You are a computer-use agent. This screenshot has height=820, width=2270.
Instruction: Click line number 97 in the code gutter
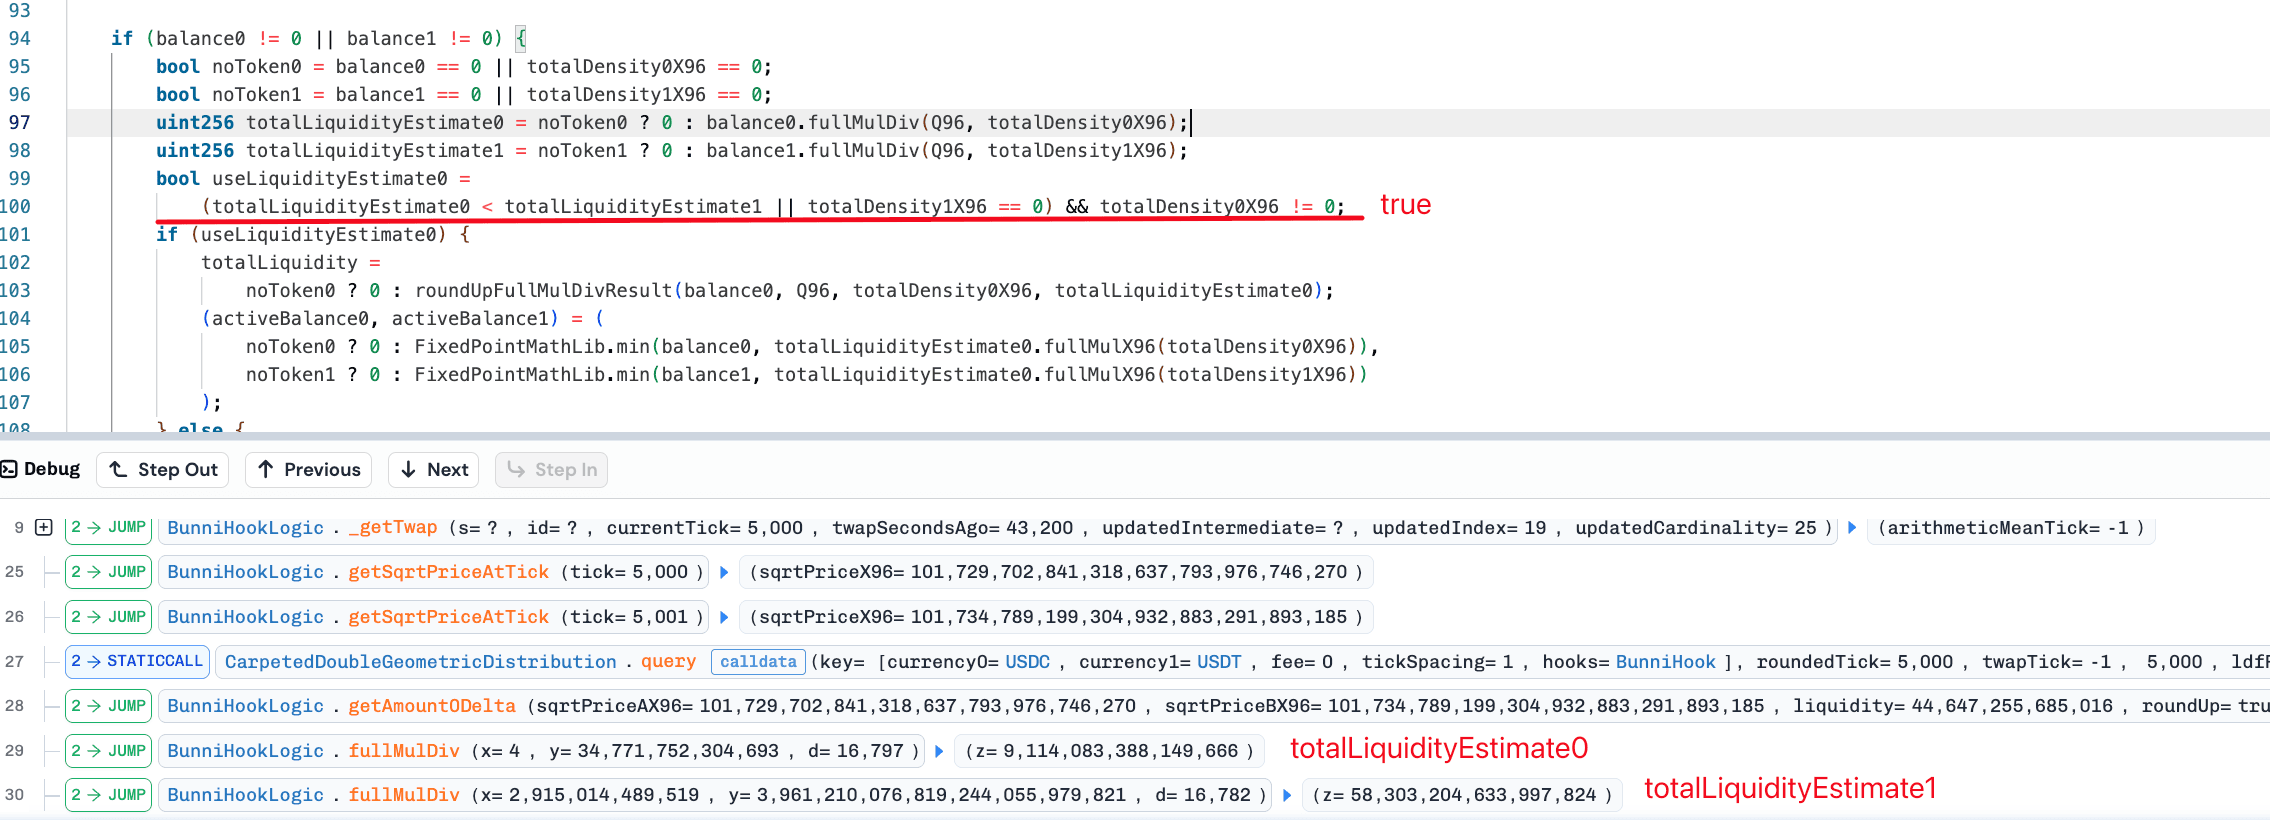point(20,122)
